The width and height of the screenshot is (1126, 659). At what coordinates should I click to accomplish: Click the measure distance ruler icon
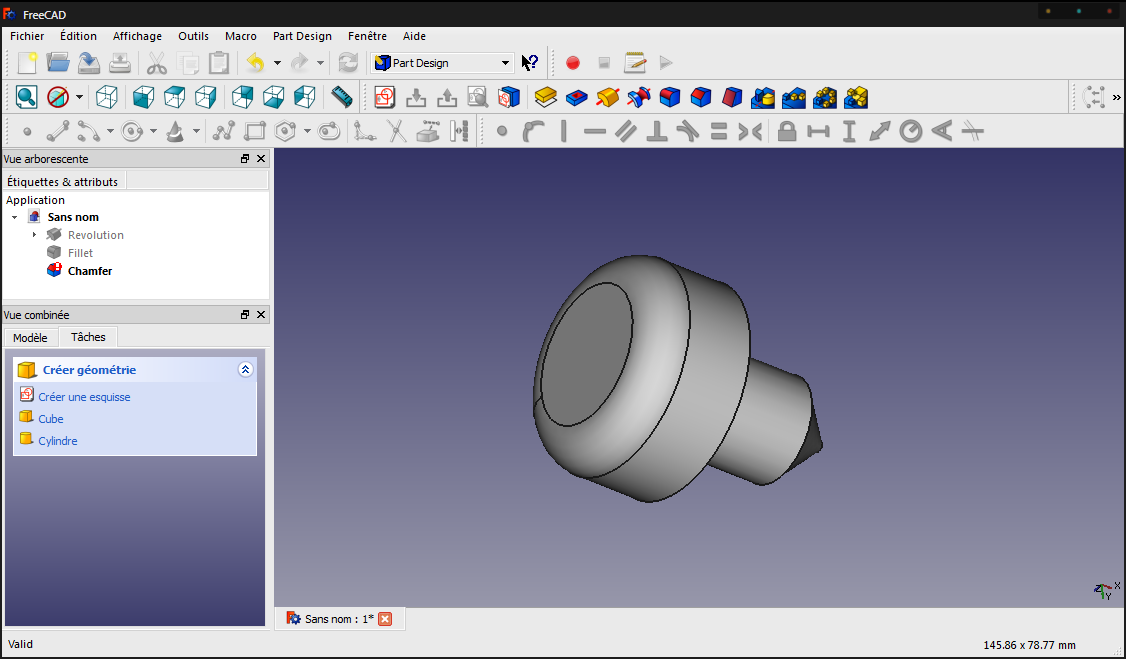click(x=341, y=97)
